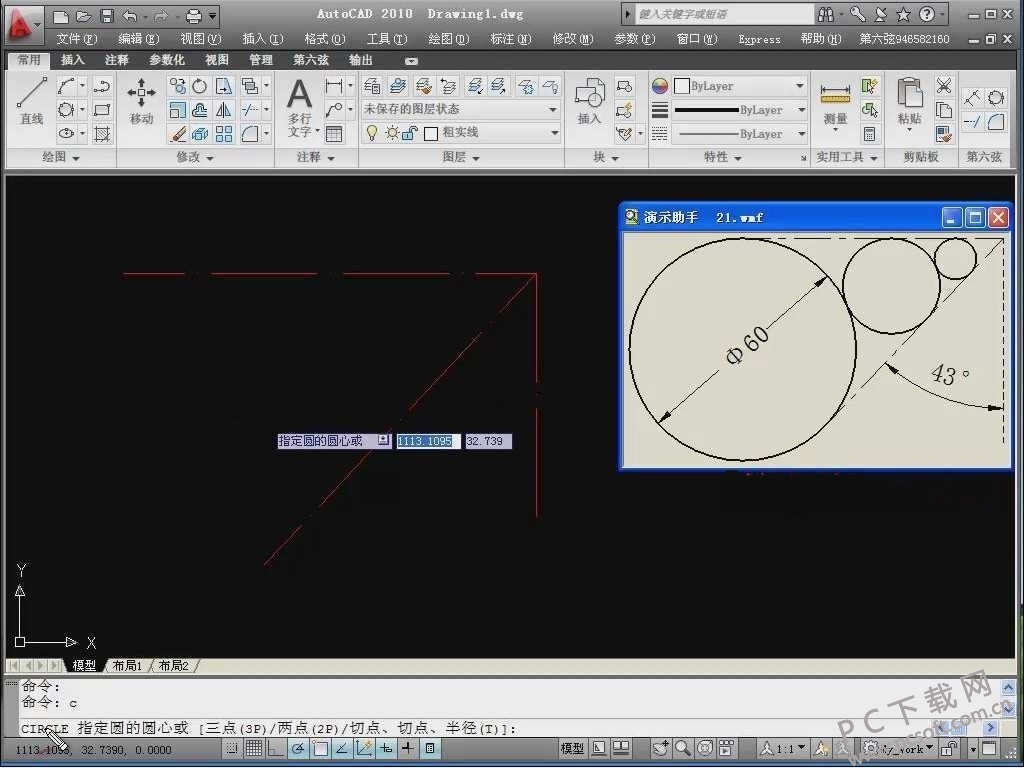Image resolution: width=1024 pixels, height=768 pixels.
Task: Open Quick Calculator icon
Action: (869, 135)
